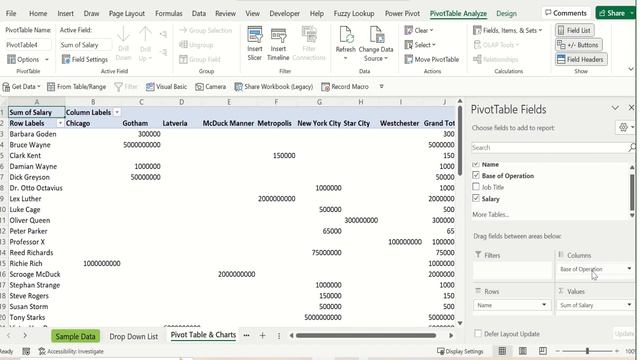Click the PivotTable Name input field
This screenshot has width=640, height=360.
[28, 44]
